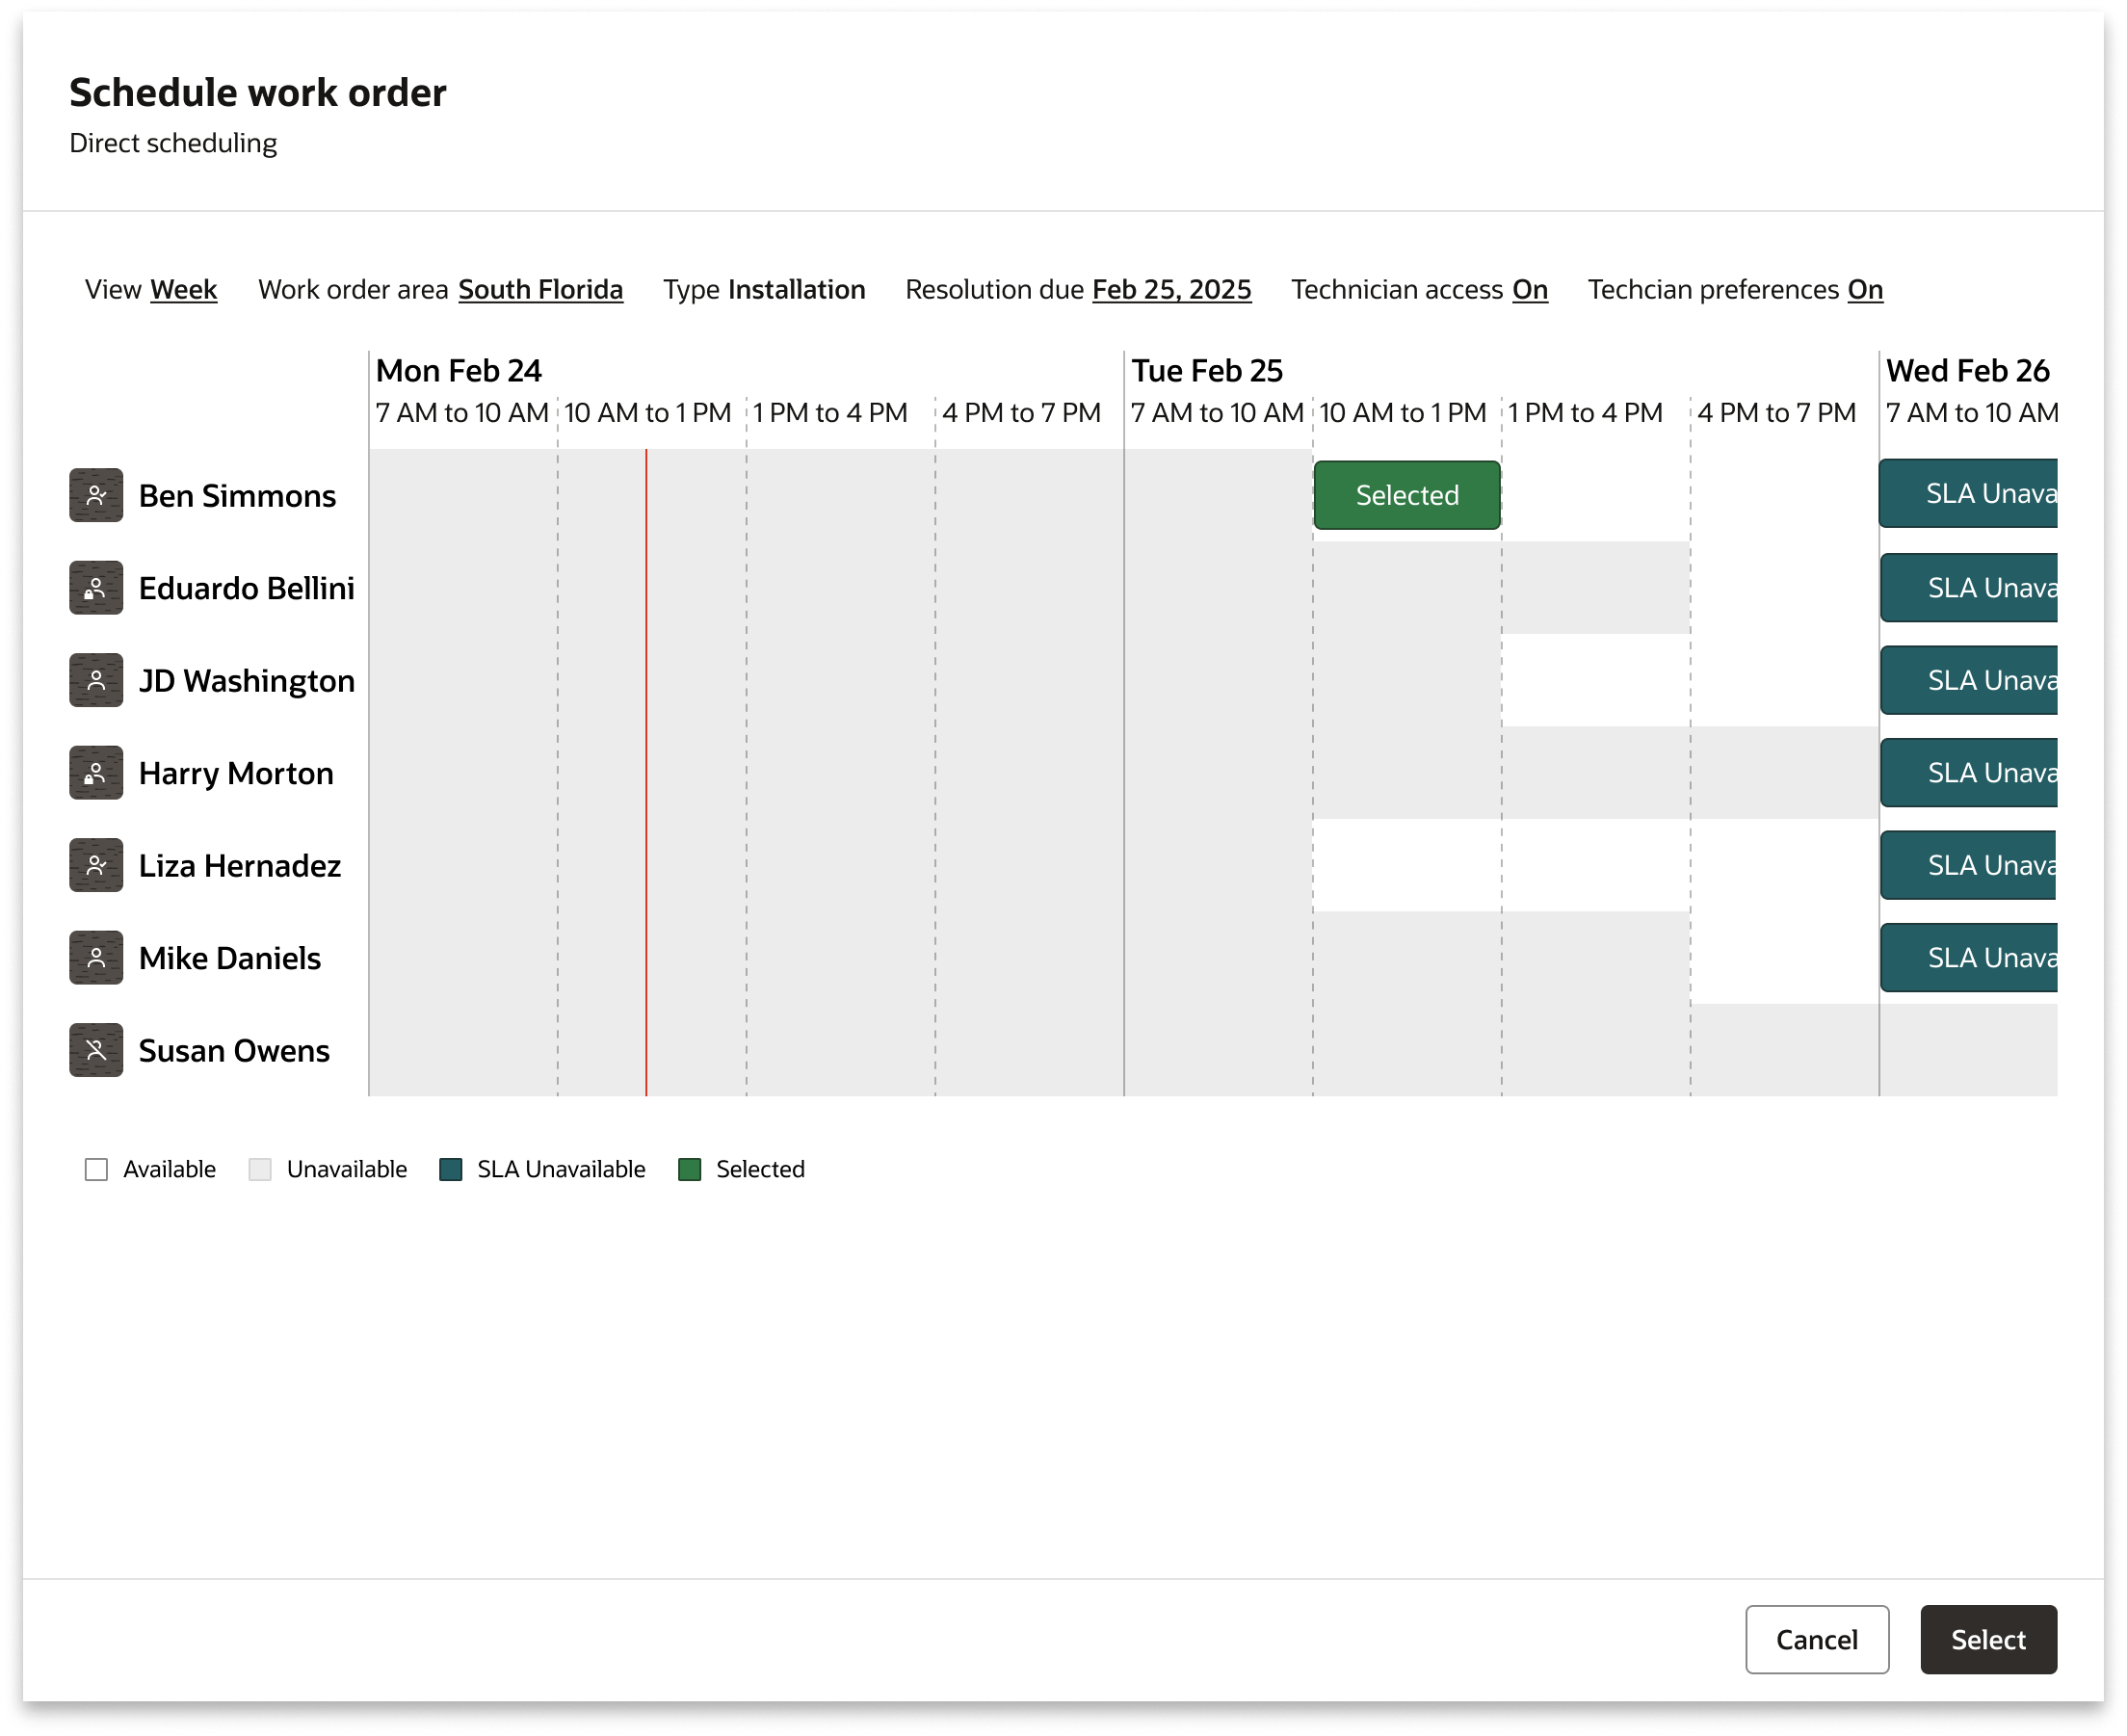Screen dimensions: 2127x1736
Task: Select JD Washington Tuesday 1 PM slot
Action: pyautogui.click(x=1595, y=680)
